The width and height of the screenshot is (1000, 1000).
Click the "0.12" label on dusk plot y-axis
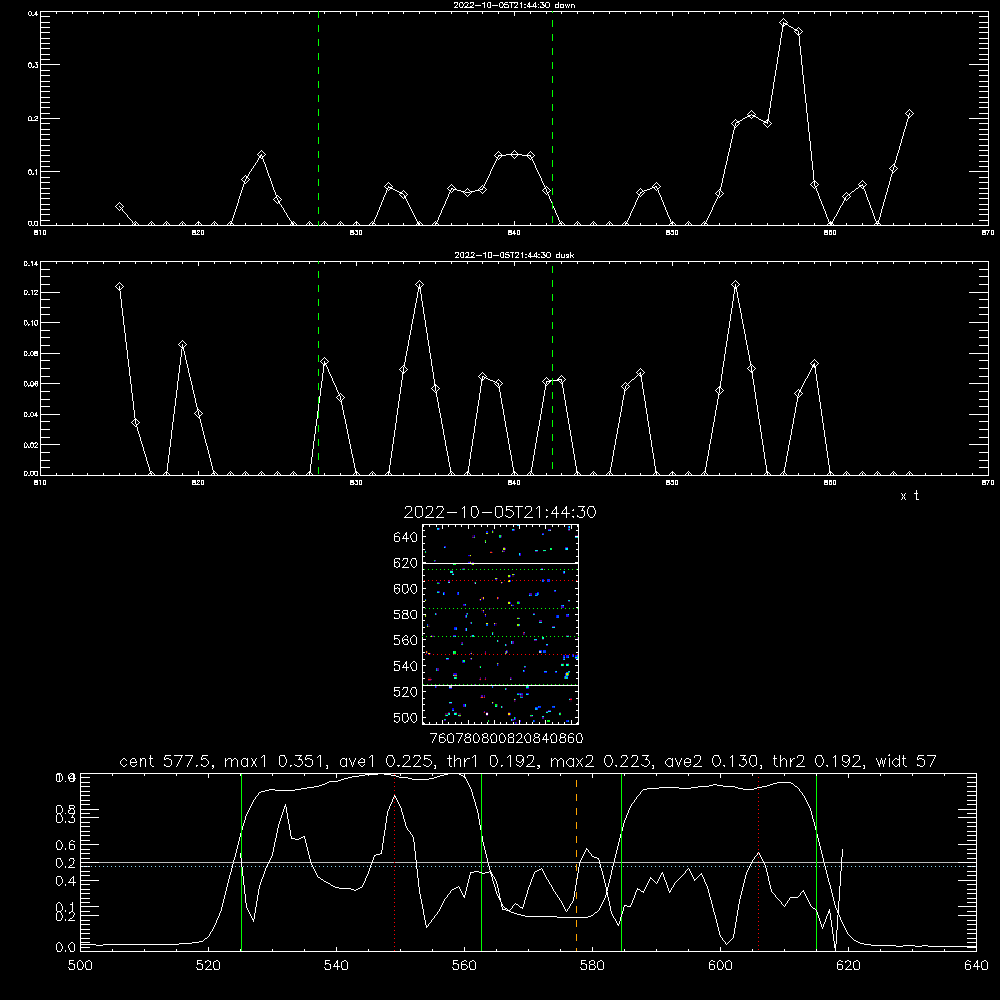[31, 293]
